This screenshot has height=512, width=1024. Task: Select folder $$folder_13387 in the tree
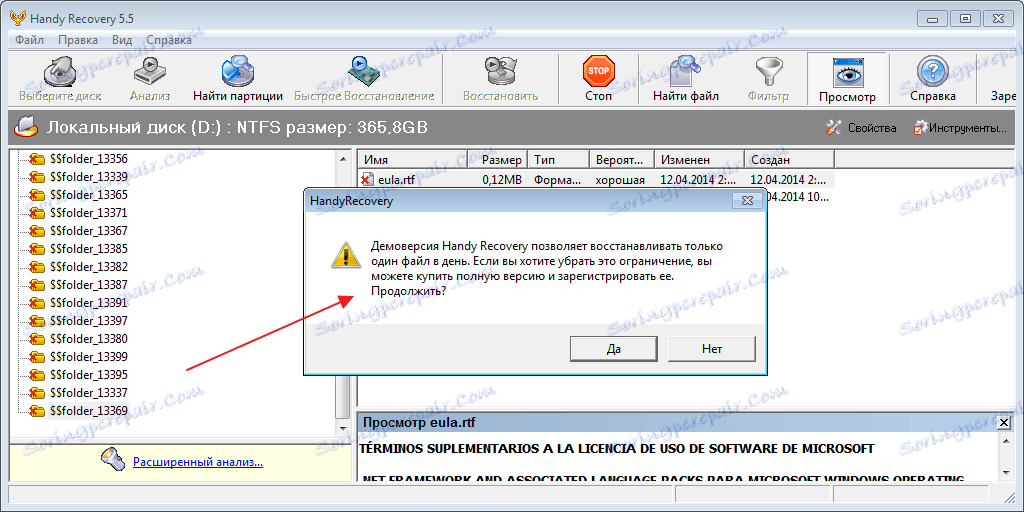pos(88,285)
